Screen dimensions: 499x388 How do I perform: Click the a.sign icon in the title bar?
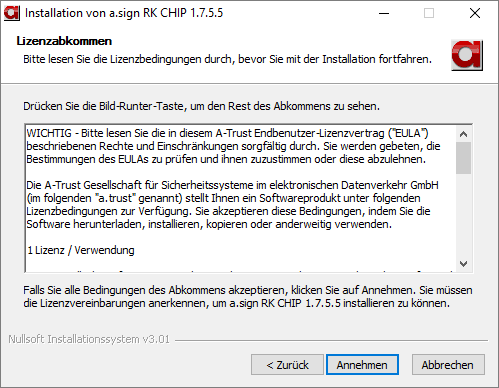[12, 13]
